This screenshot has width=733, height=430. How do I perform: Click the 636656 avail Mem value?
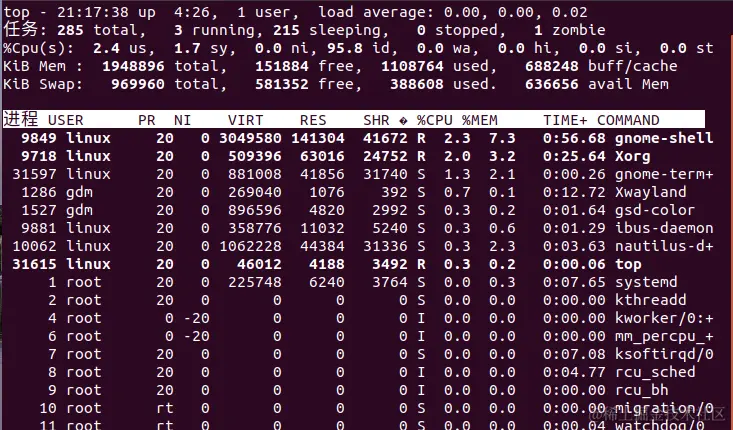[x=552, y=84]
